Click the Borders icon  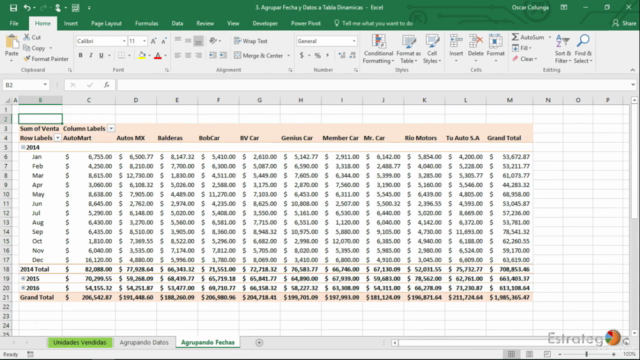[x=122, y=56]
